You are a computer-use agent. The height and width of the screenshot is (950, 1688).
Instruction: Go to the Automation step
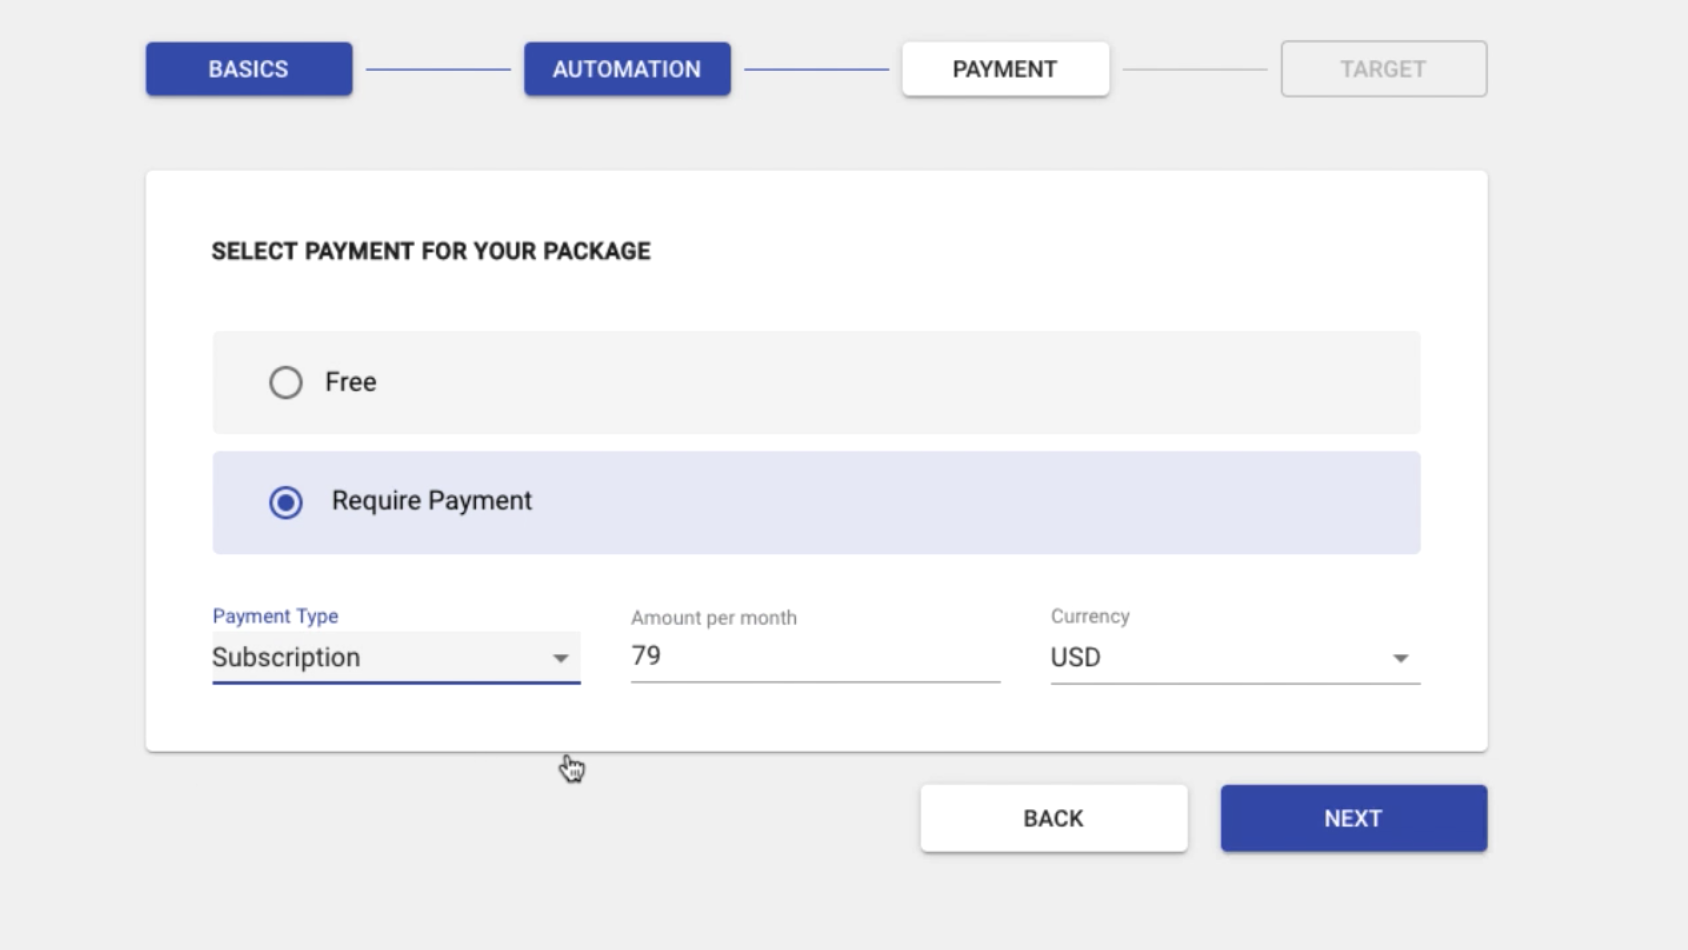point(627,69)
